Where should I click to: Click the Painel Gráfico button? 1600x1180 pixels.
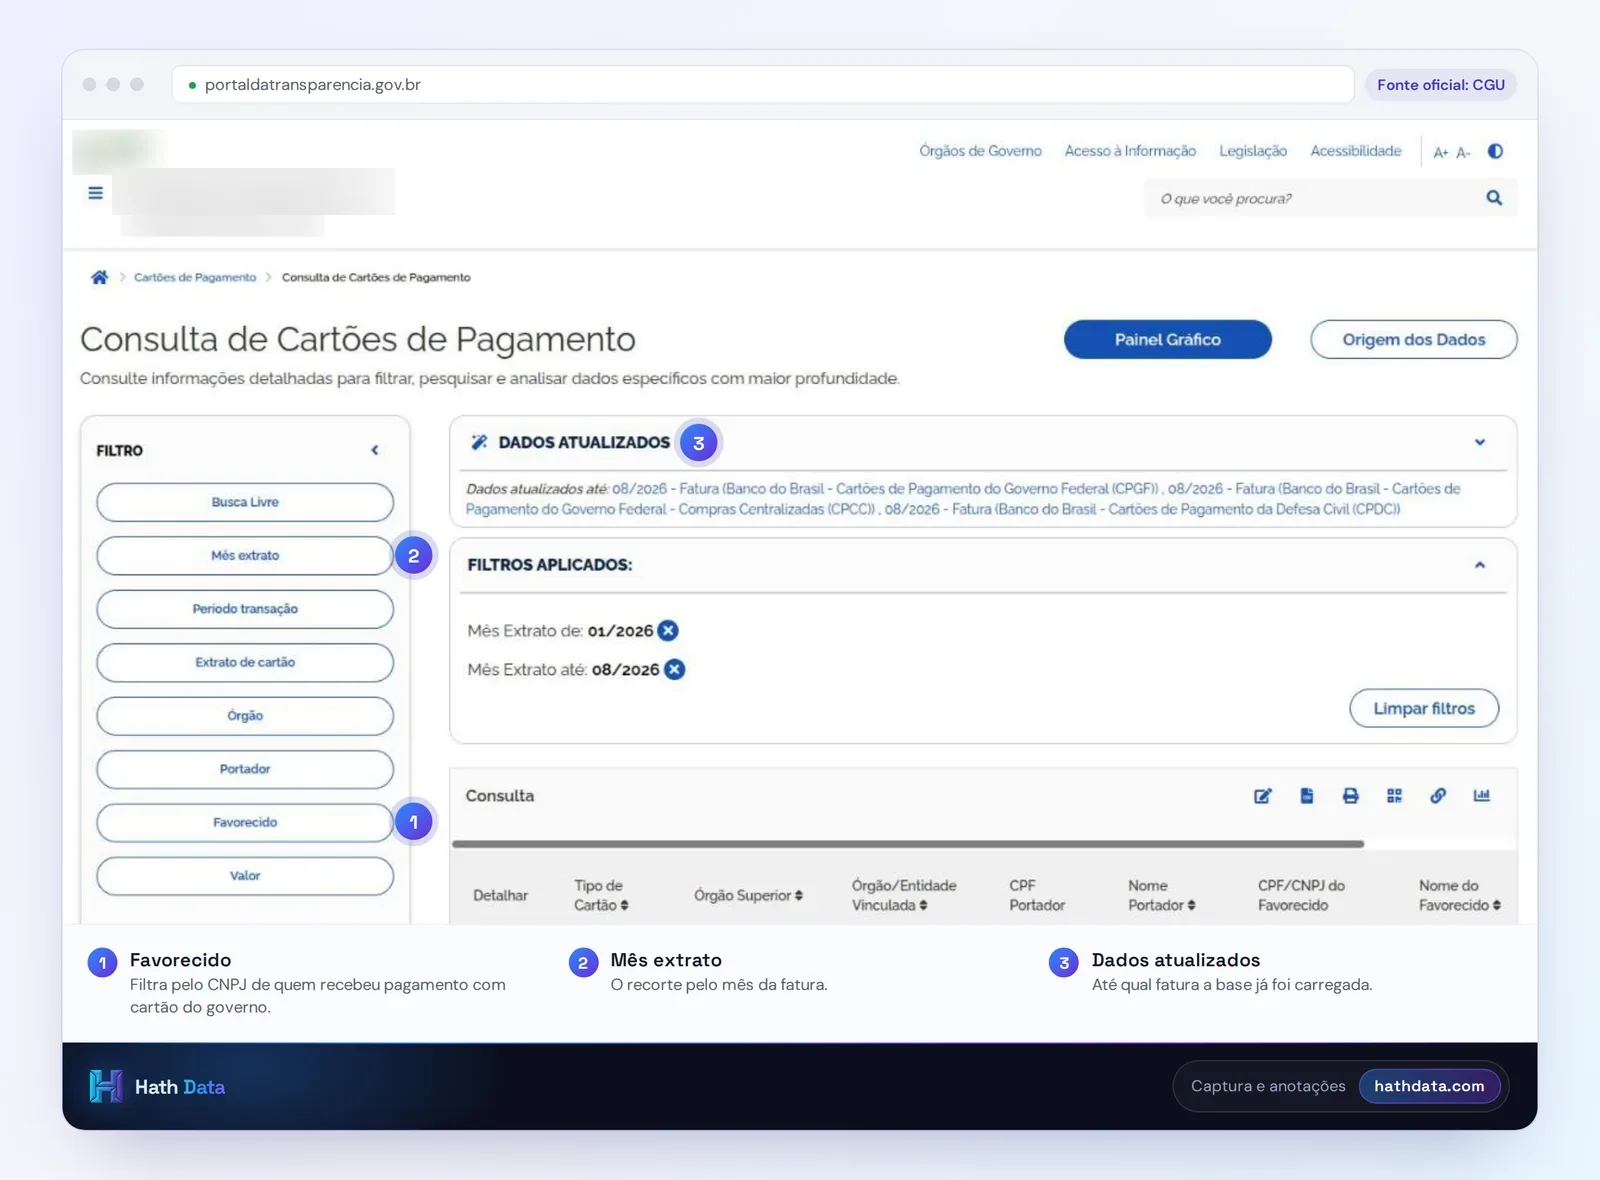pyautogui.click(x=1168, y=339)
